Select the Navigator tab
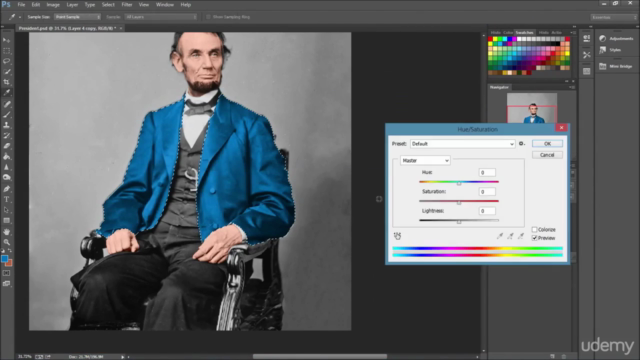Screen dimensions: 640x360 click(499, 87)
